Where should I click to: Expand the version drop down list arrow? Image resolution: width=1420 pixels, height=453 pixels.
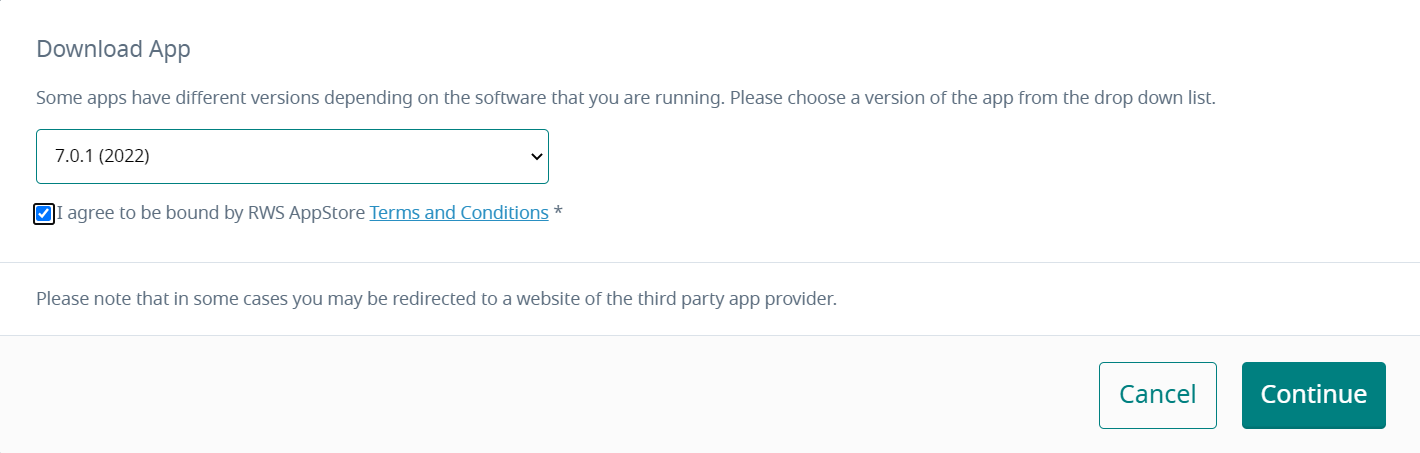click(536, 156)
